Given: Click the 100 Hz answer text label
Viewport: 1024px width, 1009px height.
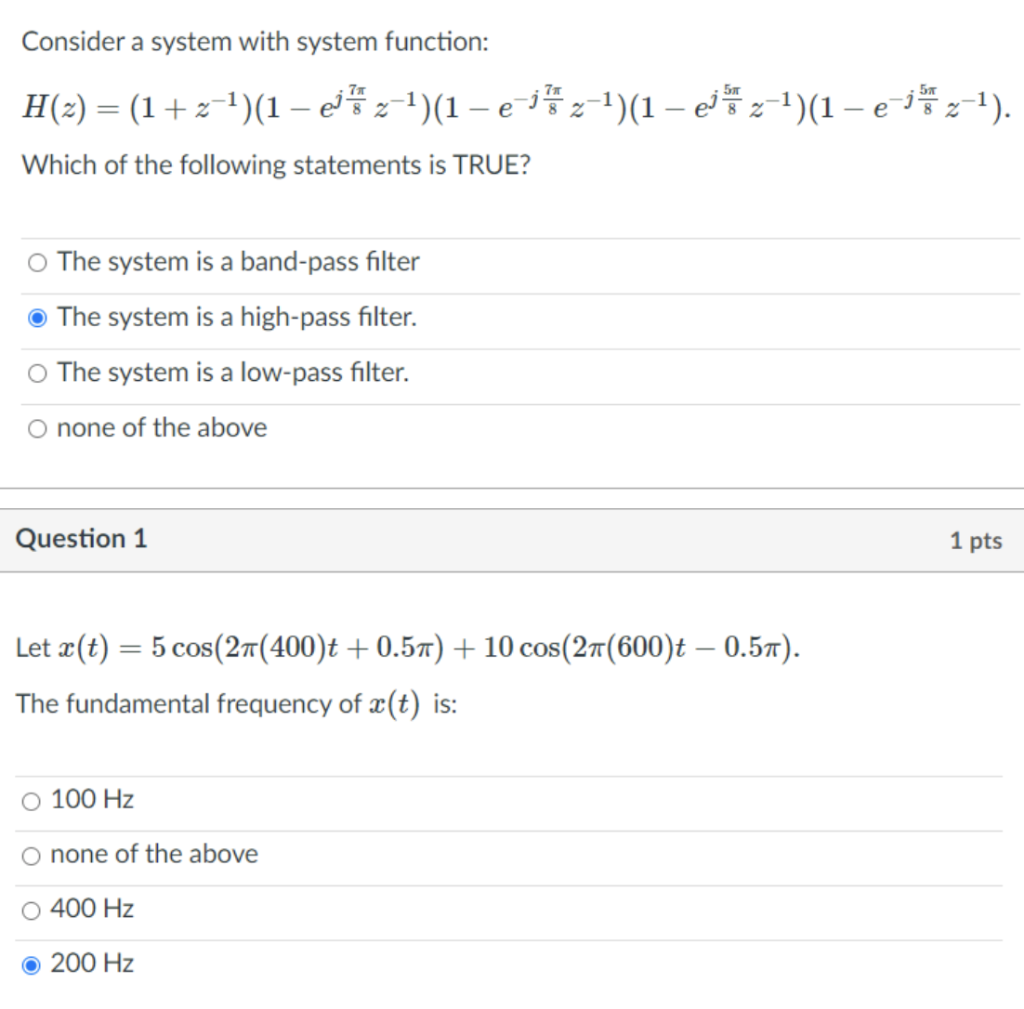Looking at the screenshot, I should (x=92, y=799).
